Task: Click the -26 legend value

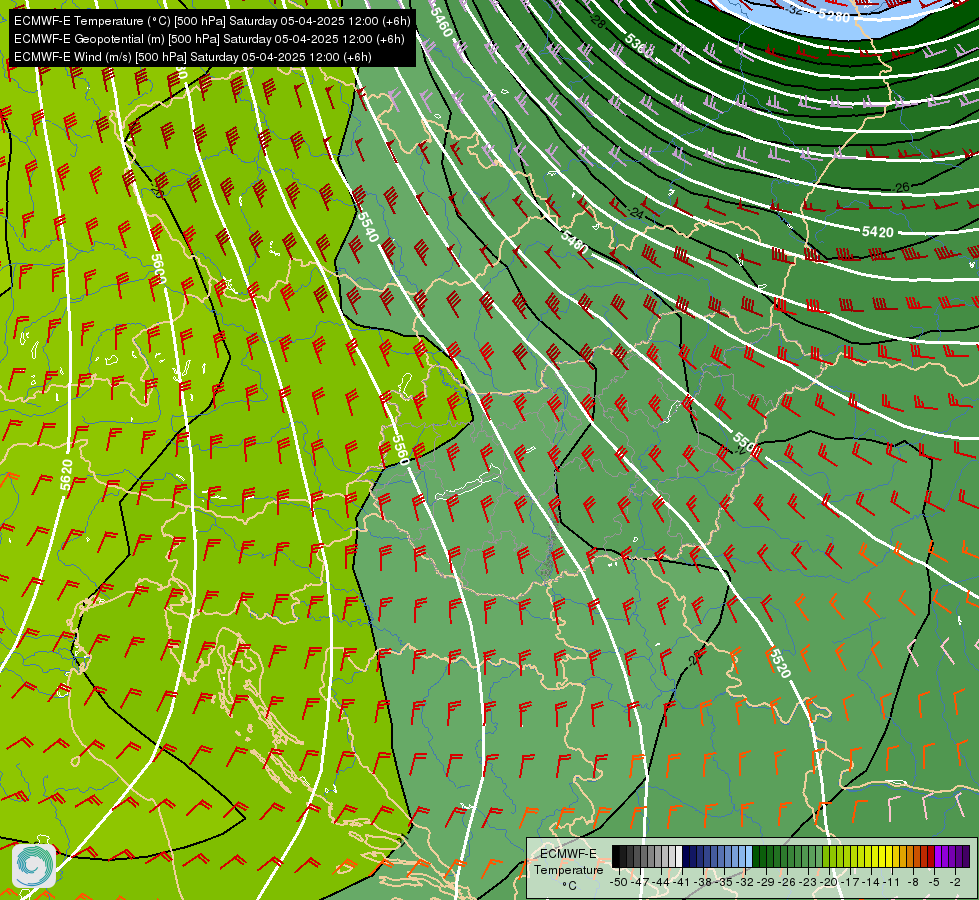Action: (x=787, y=882)
